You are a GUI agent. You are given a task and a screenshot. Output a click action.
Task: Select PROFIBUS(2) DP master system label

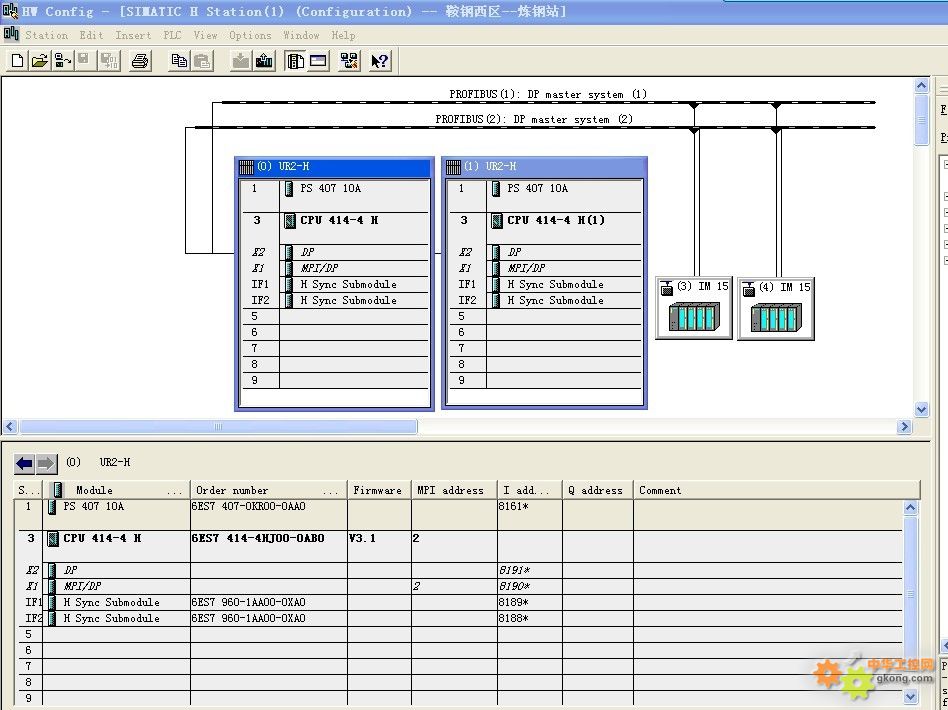(534, 119)
